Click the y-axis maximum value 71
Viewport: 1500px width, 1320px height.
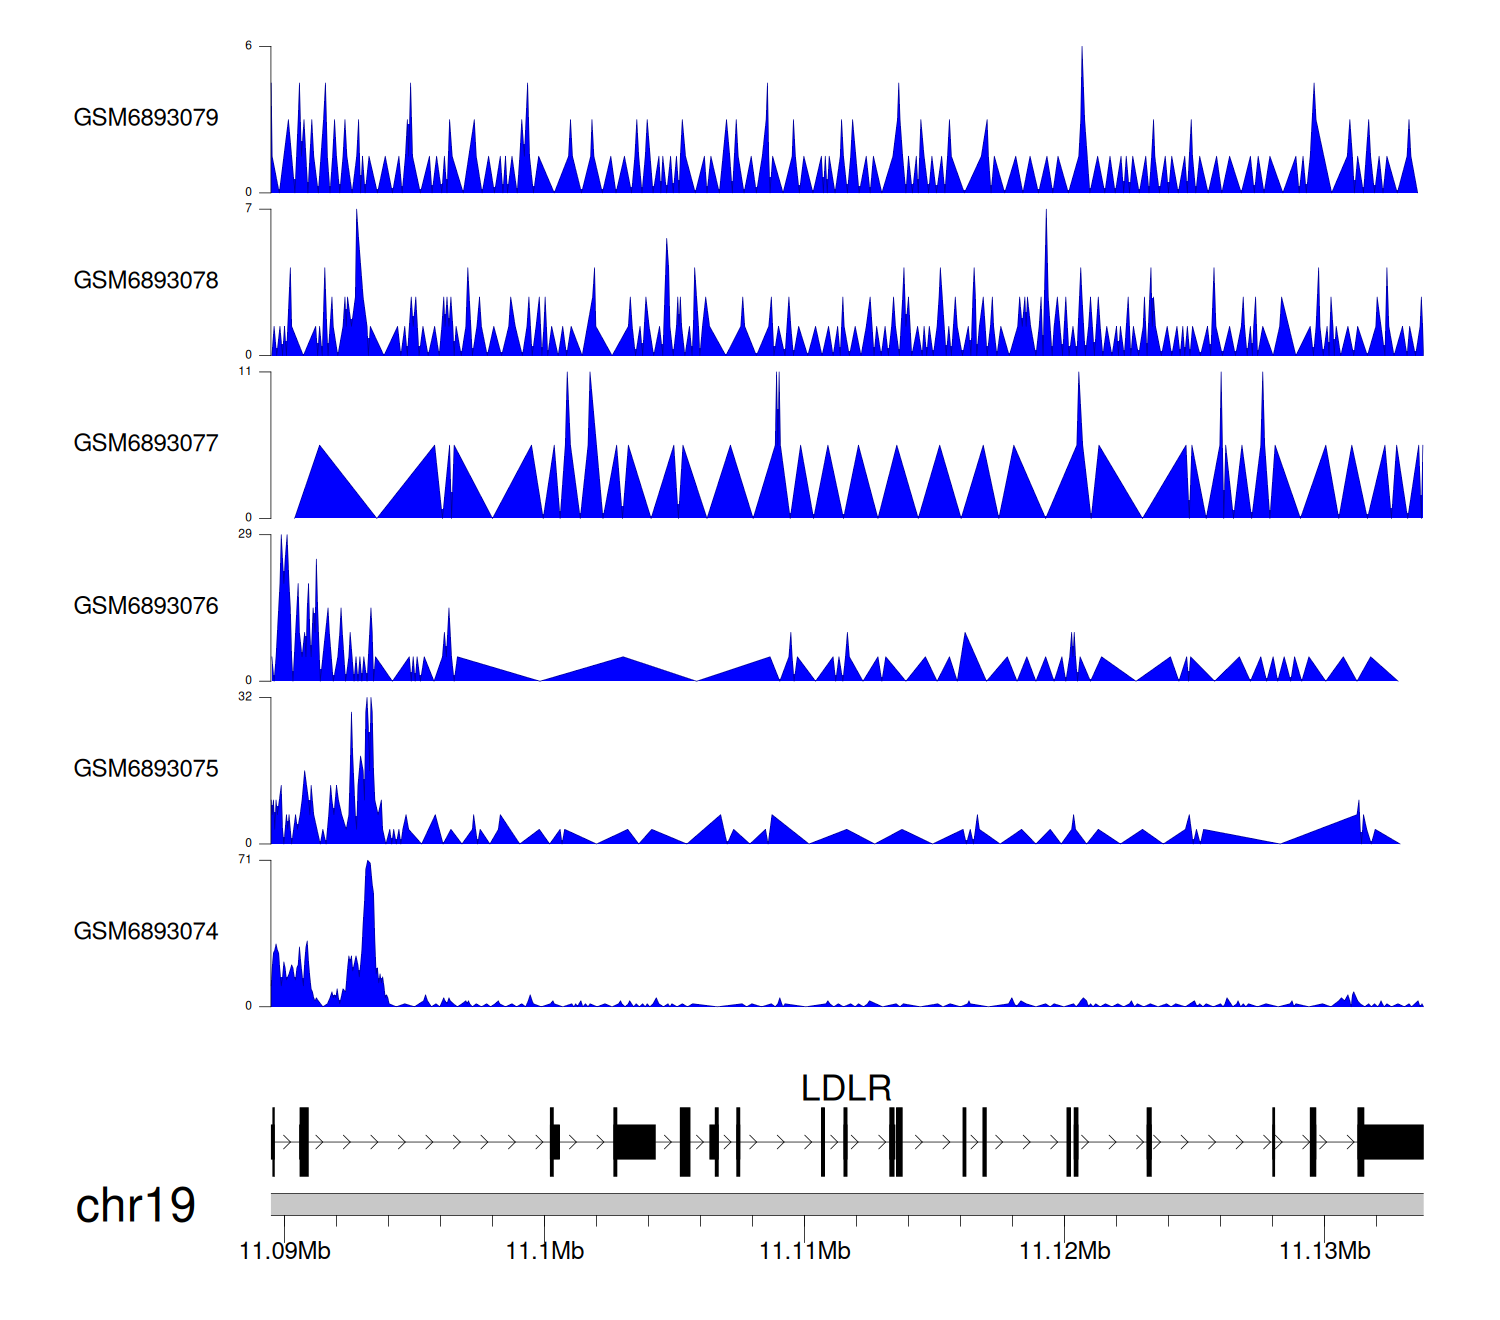point(245,860)
